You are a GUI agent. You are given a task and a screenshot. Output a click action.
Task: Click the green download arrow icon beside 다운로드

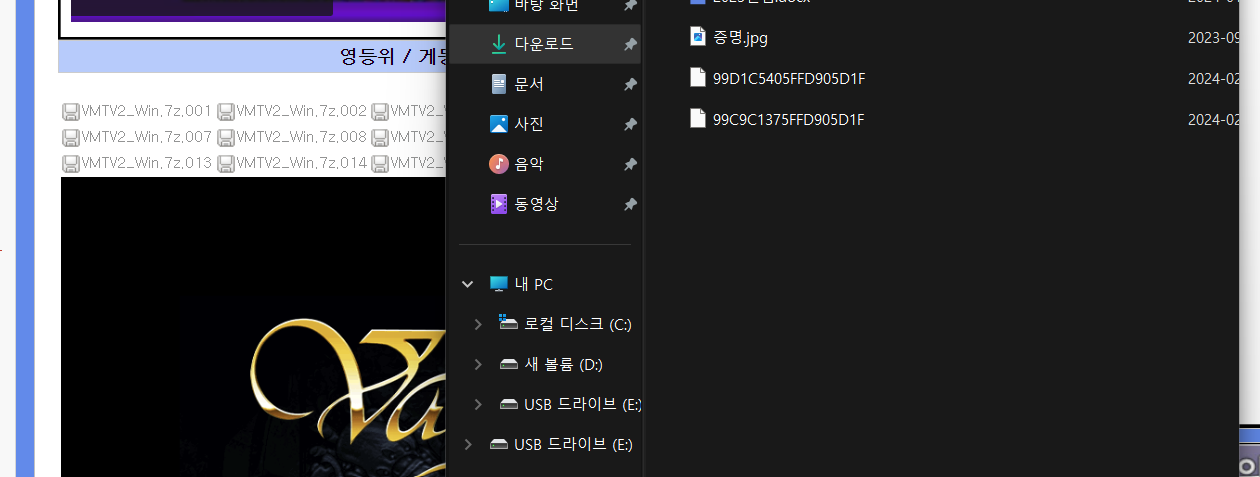[x=498, y=45]
